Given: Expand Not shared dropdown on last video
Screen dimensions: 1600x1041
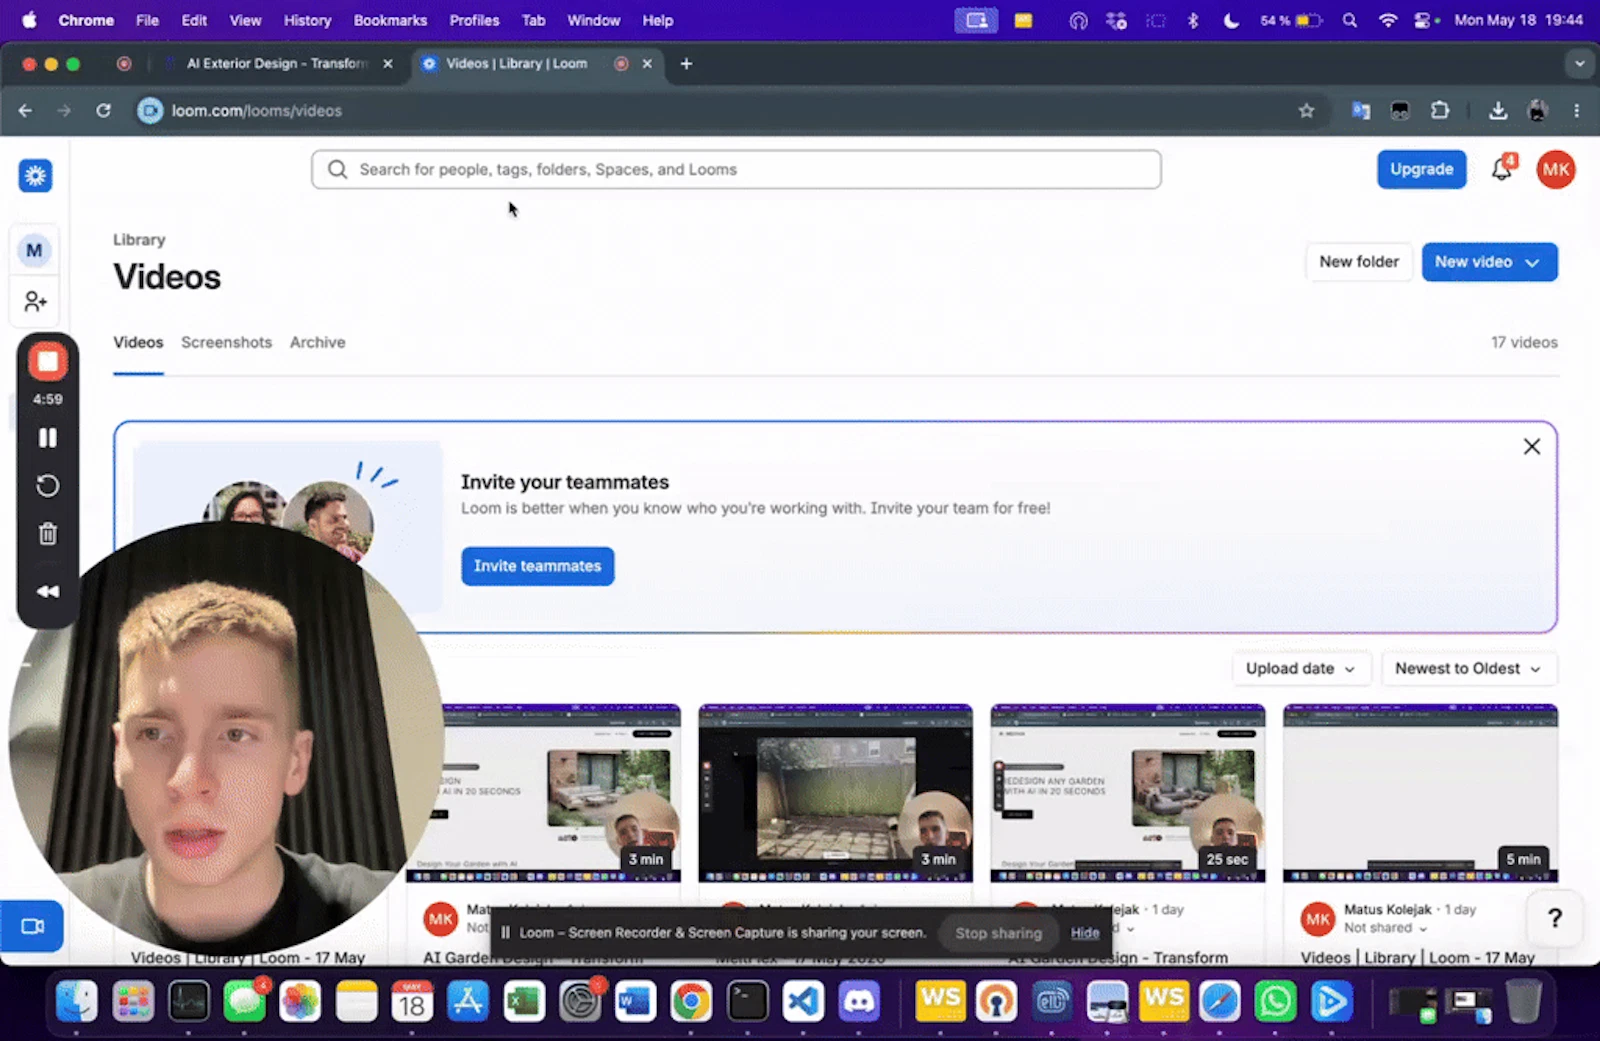Looking at the screenshot, I should pos(1385,928).
